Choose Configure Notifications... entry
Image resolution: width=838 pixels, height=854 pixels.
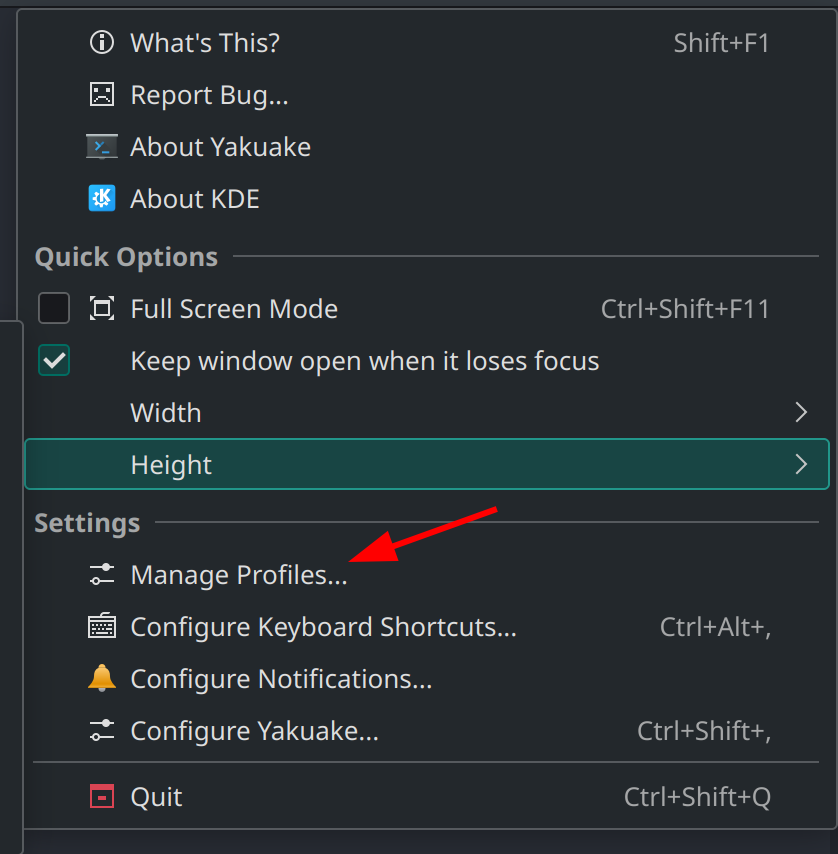tap(427, 679)
